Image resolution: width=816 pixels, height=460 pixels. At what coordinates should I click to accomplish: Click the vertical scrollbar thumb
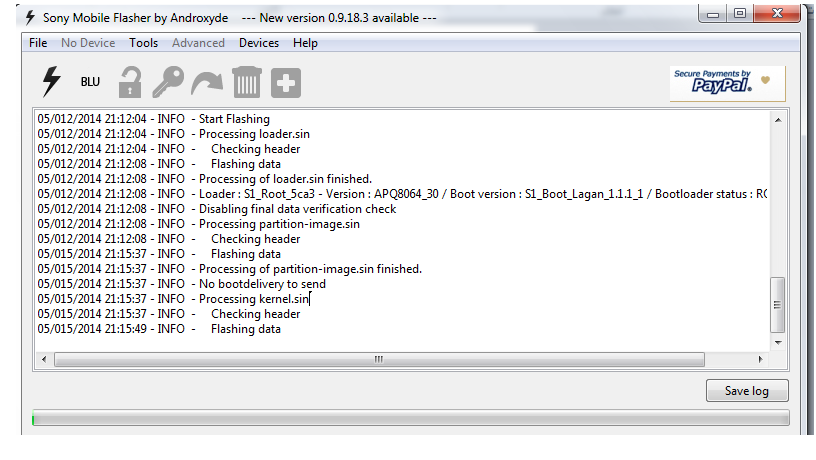point(777,305)
